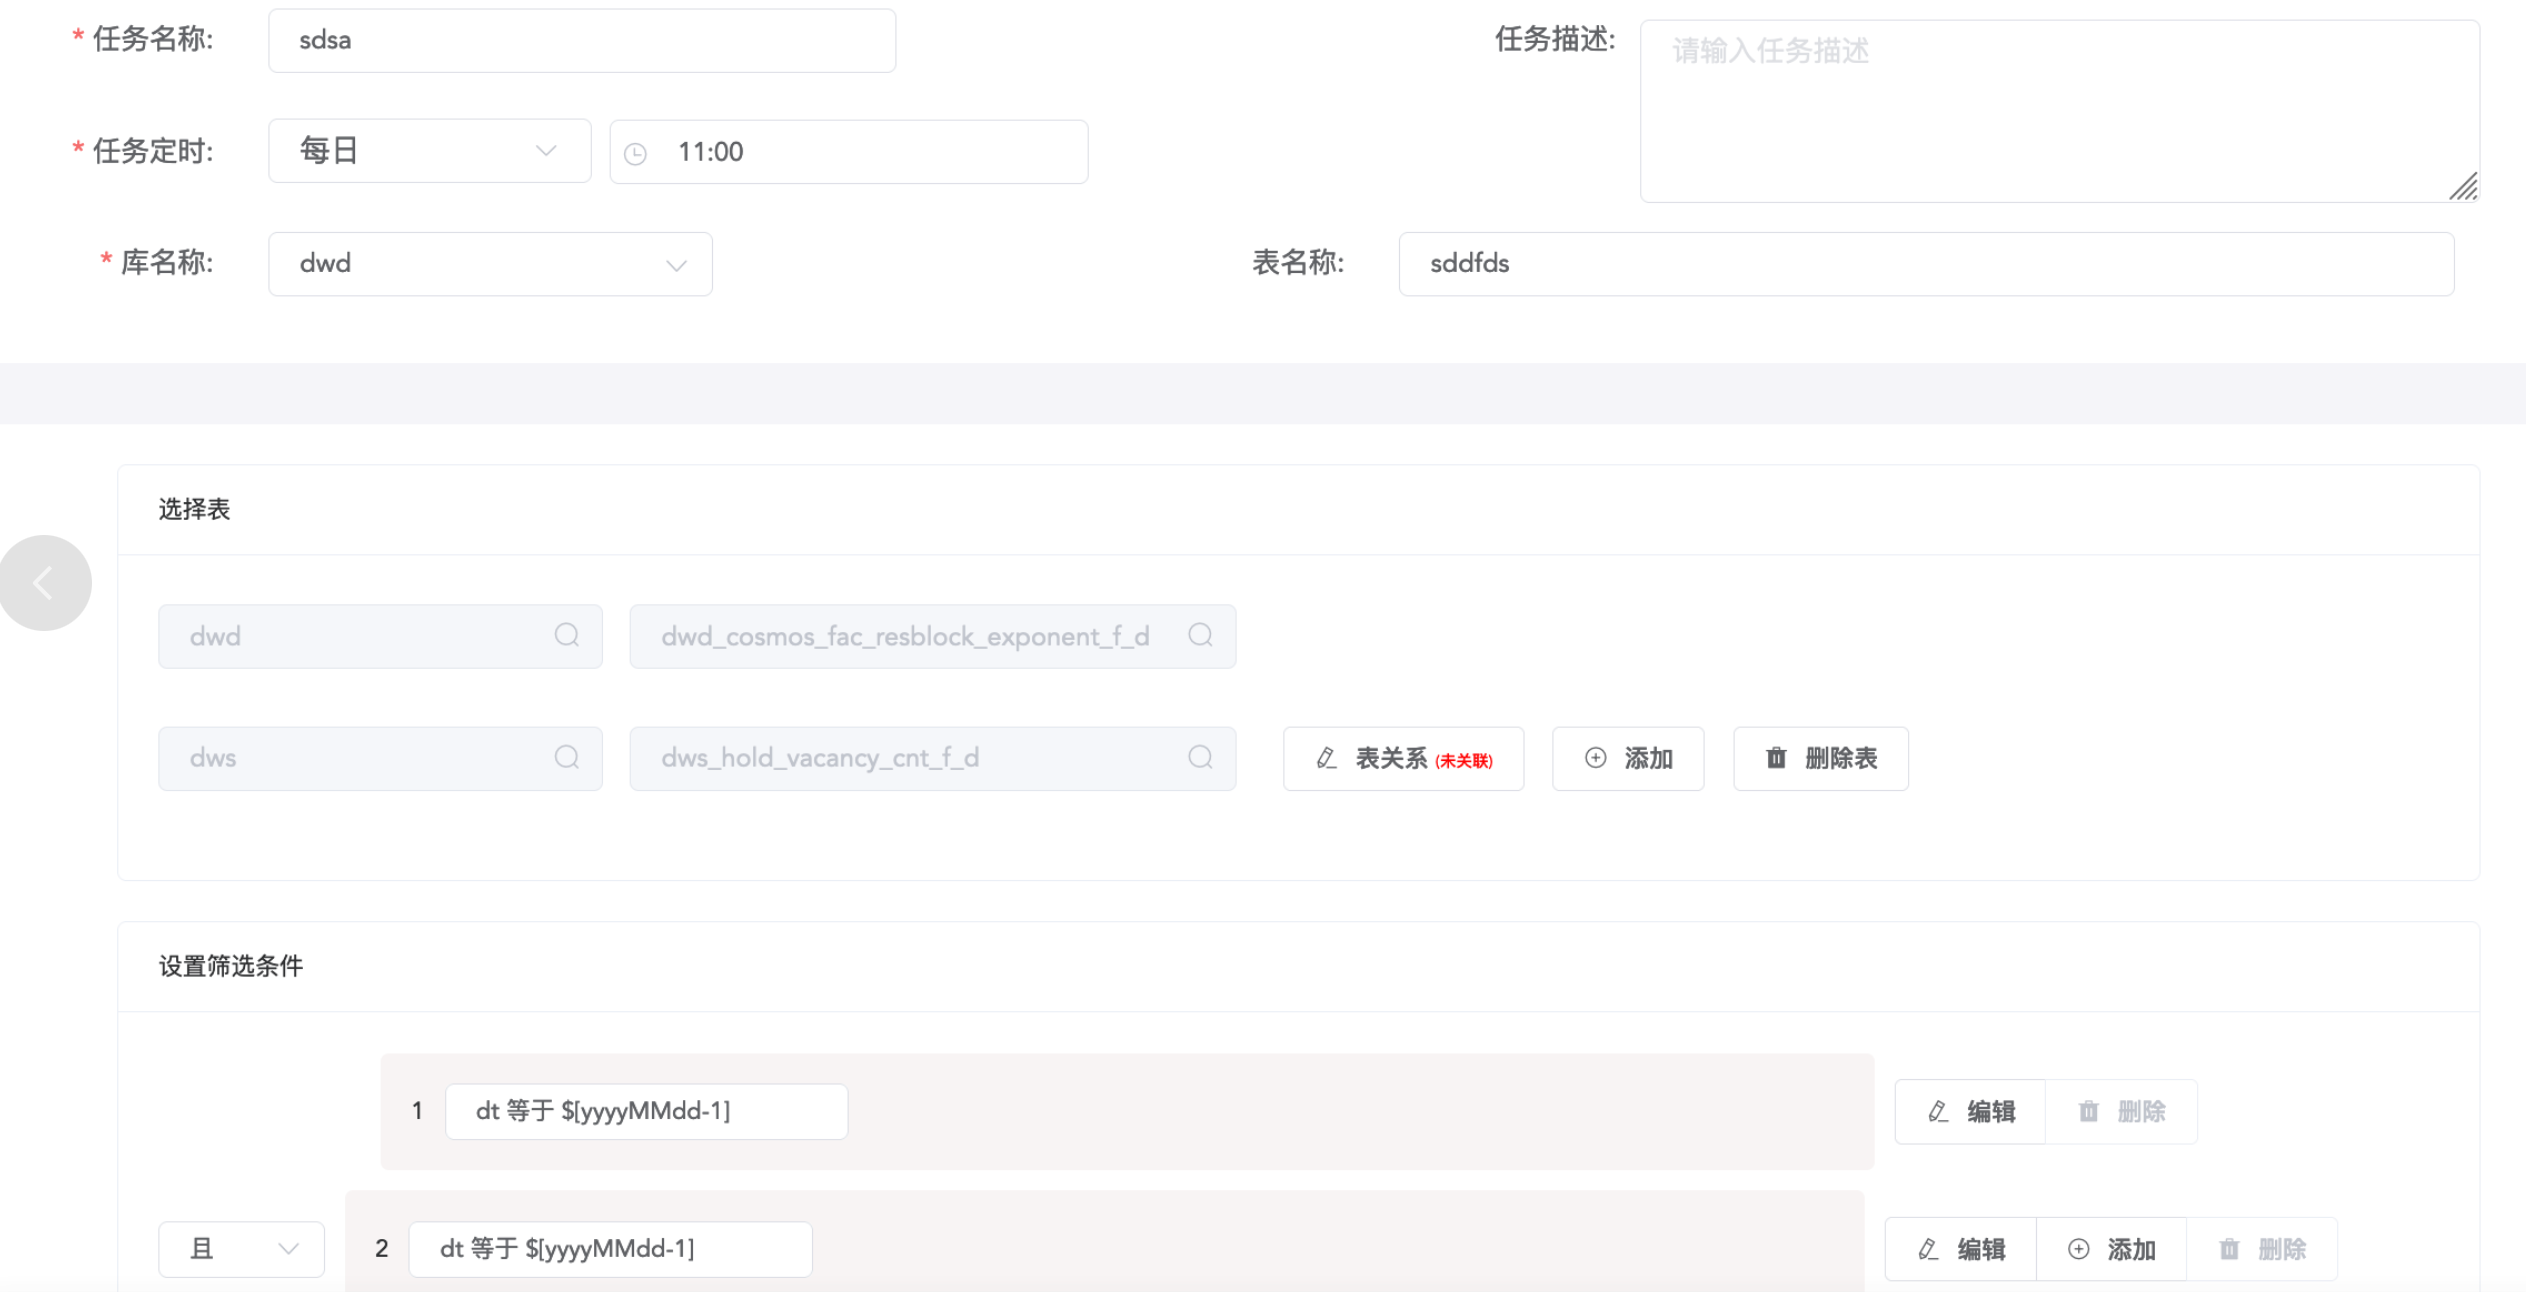Viewport: 2526px width, 1292px height.
Task: Open the 任务定时 frequency dropdown showing 每日
Action: [x=428, y=151]
